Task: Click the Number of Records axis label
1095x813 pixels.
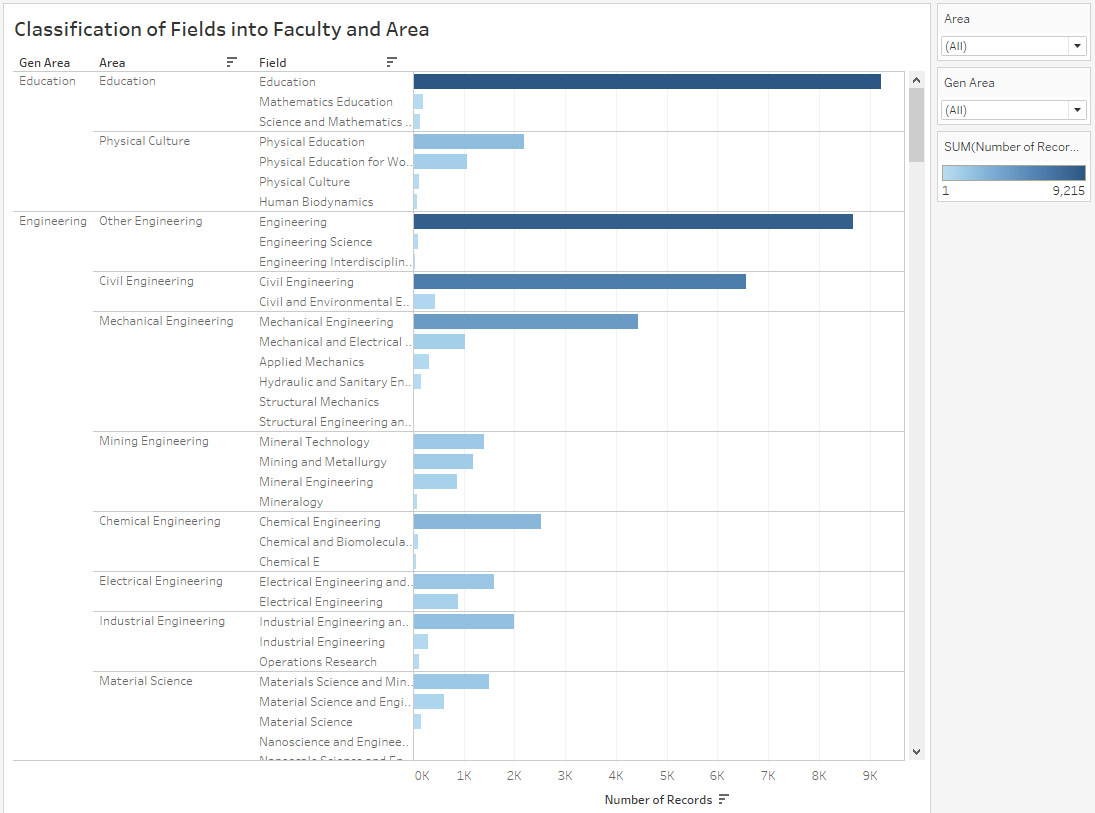Action: pyautogui.click(x=659, y=800)
